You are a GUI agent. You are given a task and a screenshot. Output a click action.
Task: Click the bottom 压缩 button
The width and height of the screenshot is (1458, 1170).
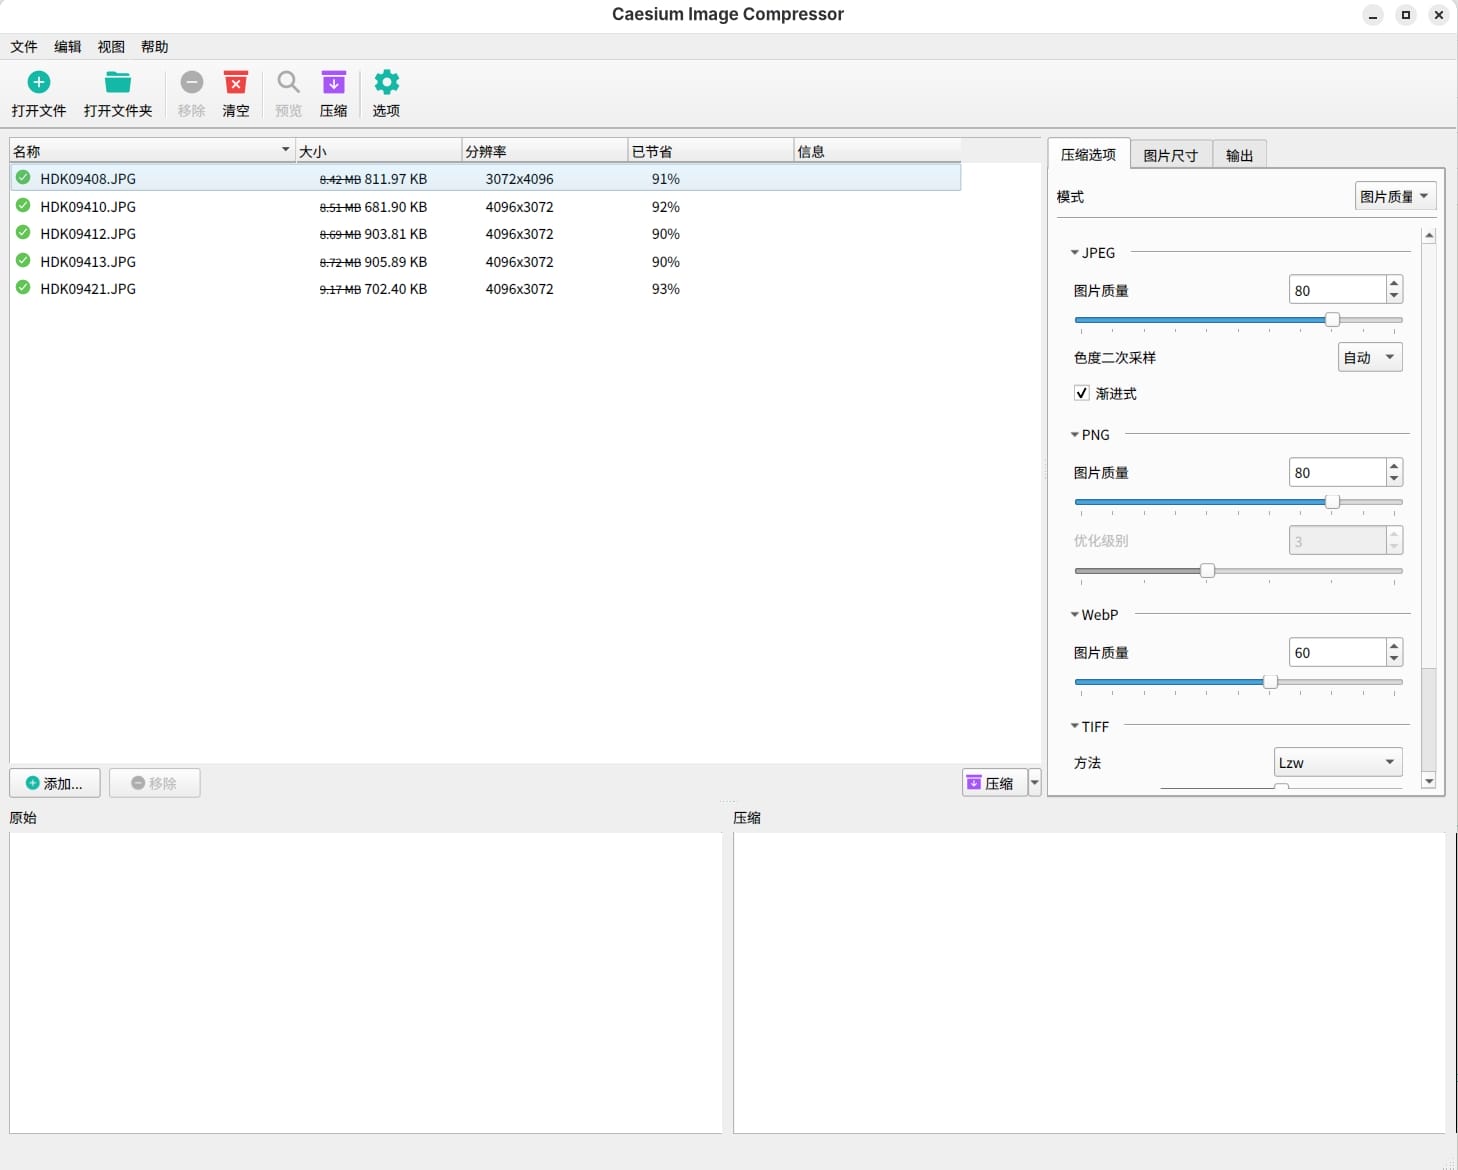[995, 783]
